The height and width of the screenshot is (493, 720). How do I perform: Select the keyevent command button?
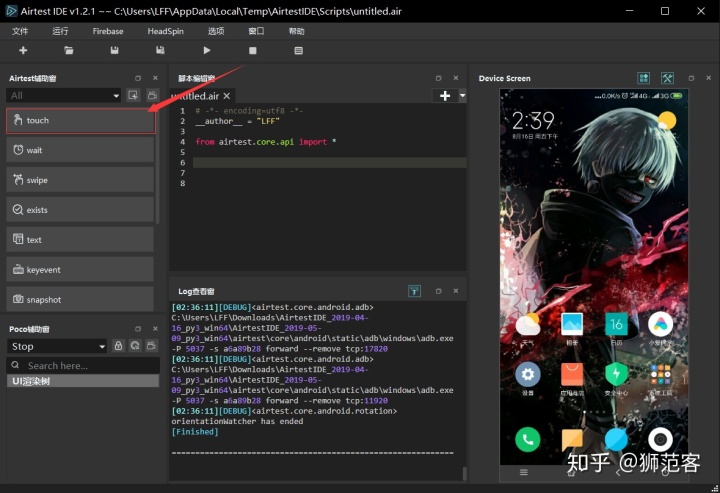[80, 269]
